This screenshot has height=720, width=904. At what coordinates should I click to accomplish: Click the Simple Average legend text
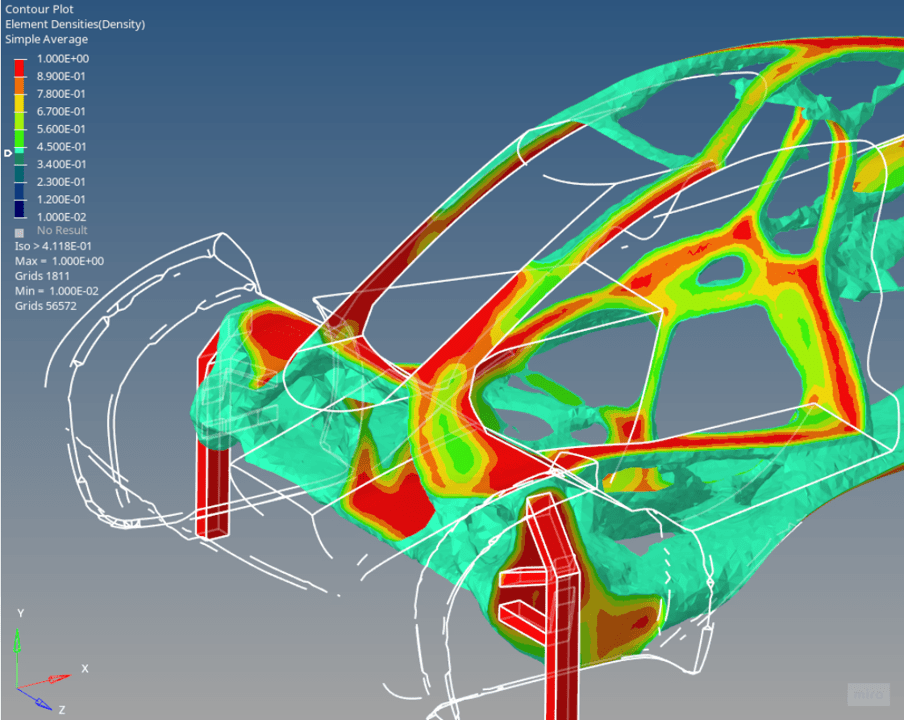tap(46, 39)
